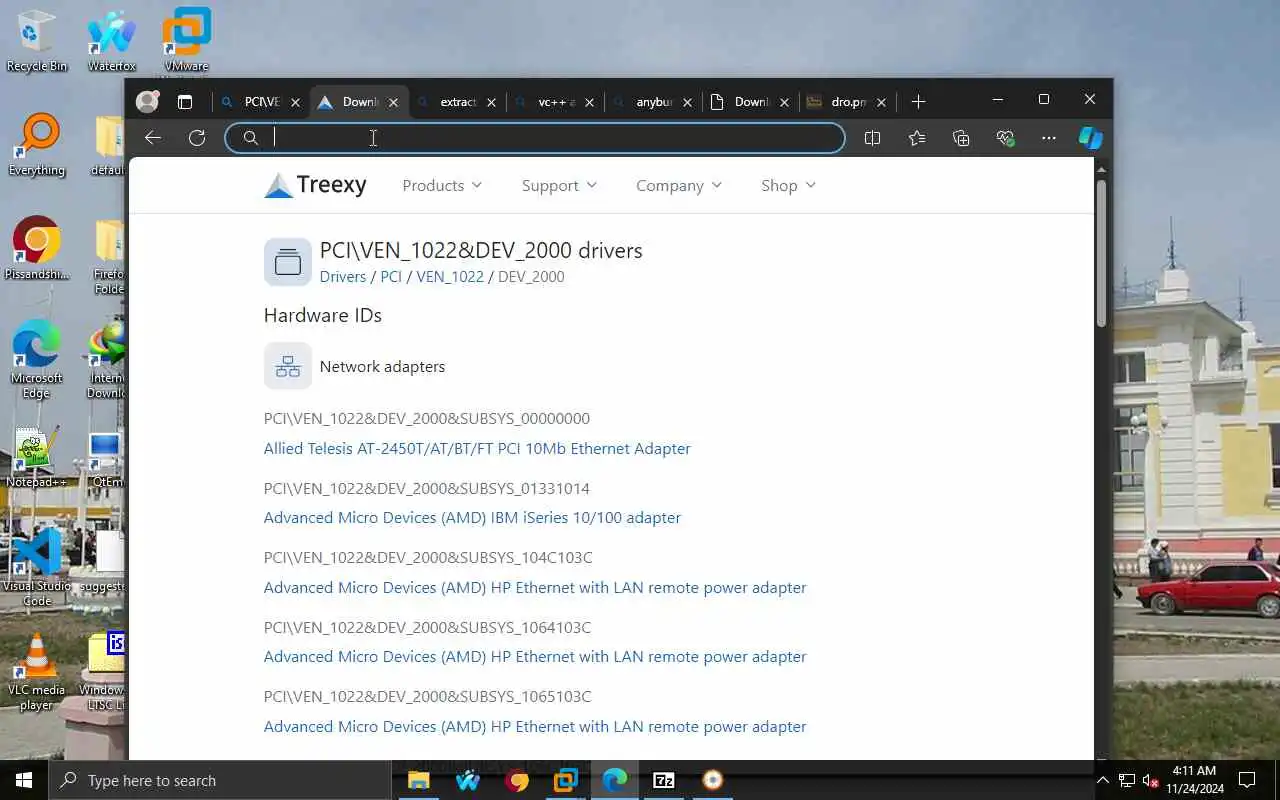Open split screen view icon
The image size is (1280, 800).
click(872, 138)
